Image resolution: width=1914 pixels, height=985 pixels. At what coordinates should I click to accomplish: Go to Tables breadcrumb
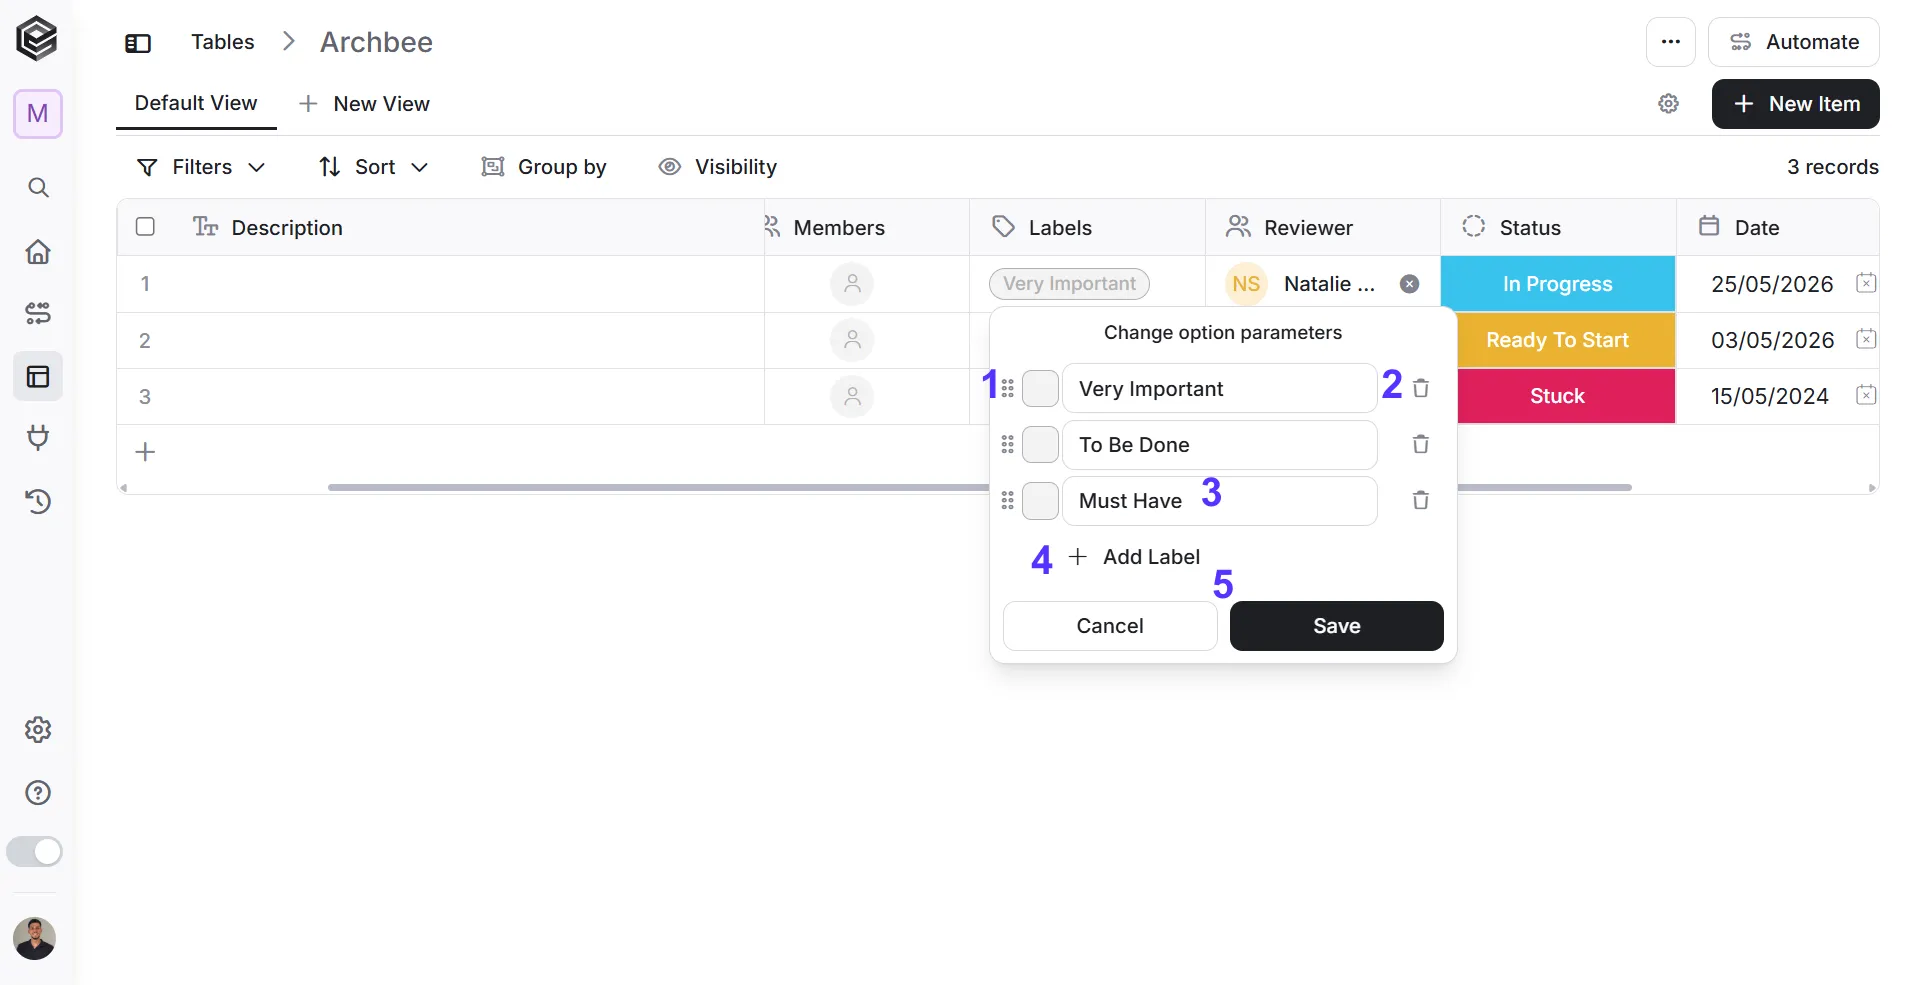[x=223, y=42]
